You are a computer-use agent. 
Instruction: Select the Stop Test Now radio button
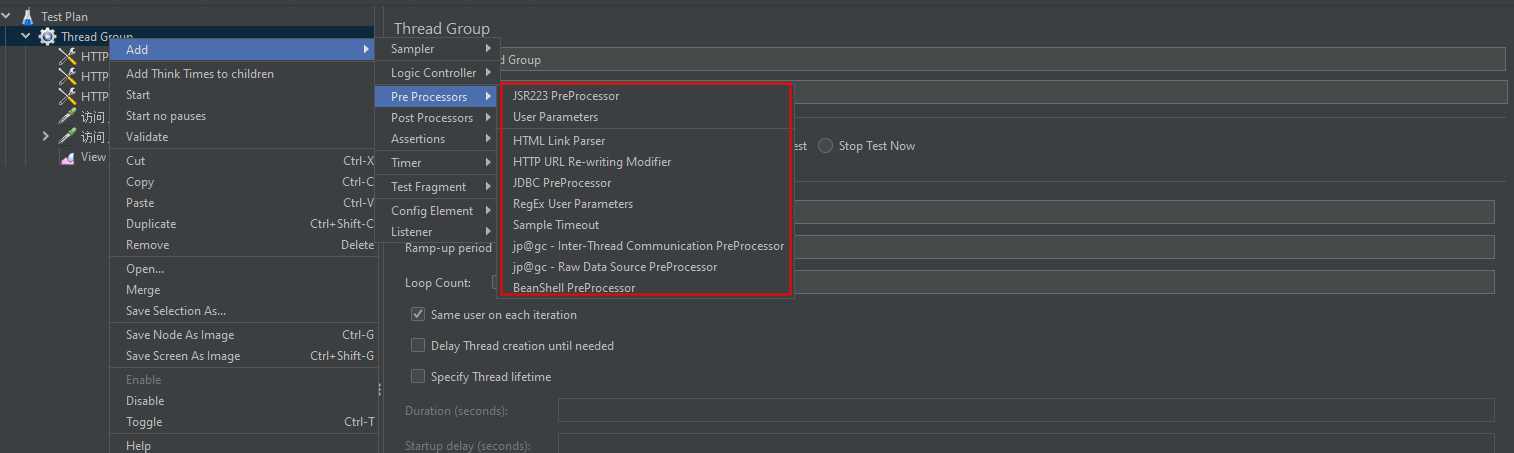coord(826,146)
